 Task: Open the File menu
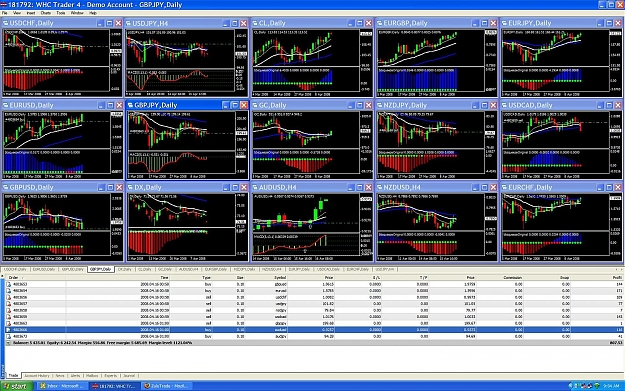4,13
